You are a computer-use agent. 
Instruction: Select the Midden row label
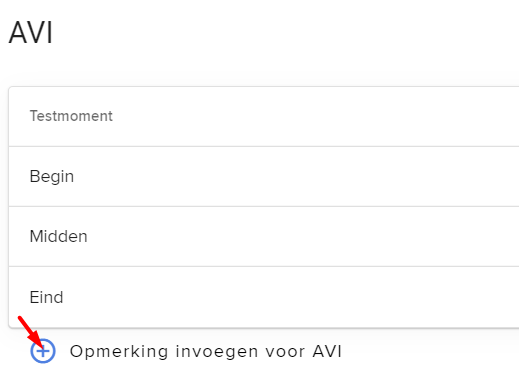pos(59,236)
